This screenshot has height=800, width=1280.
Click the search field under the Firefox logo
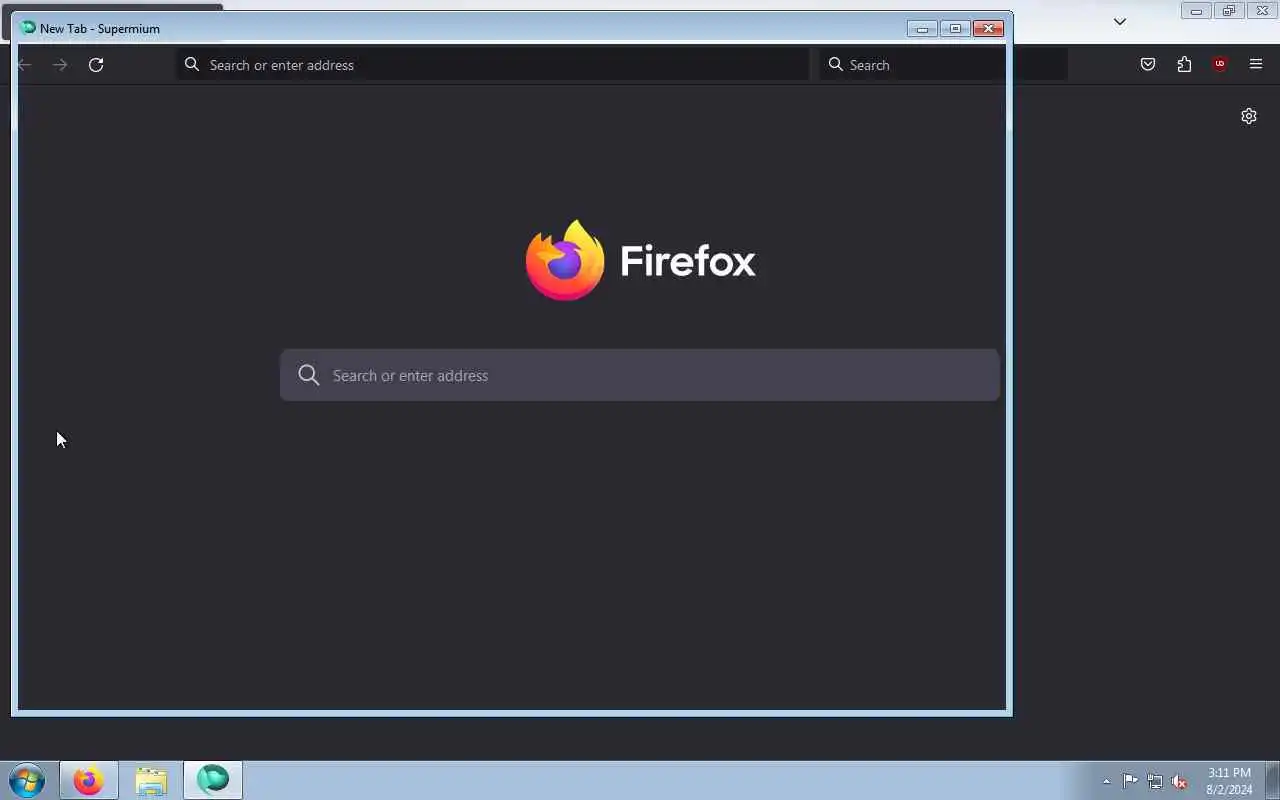pos(640,375)
